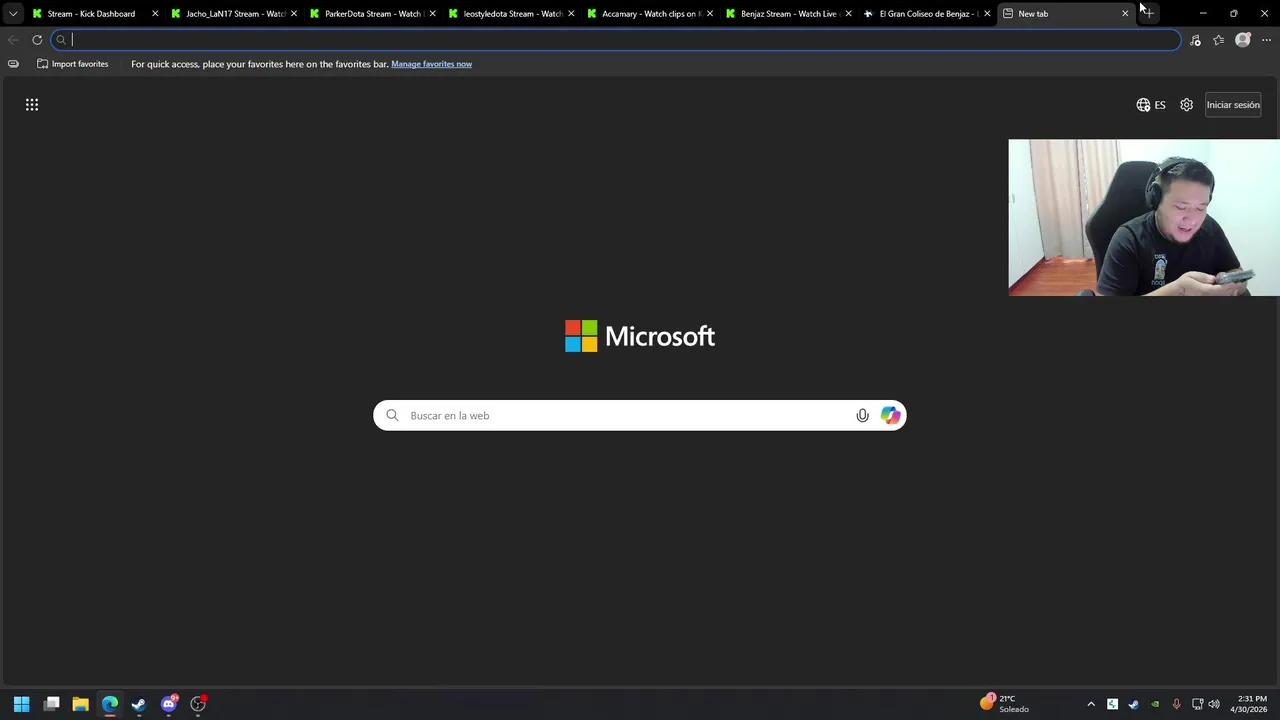Close the ParkerDota Stream tab

tap(432, 14)
